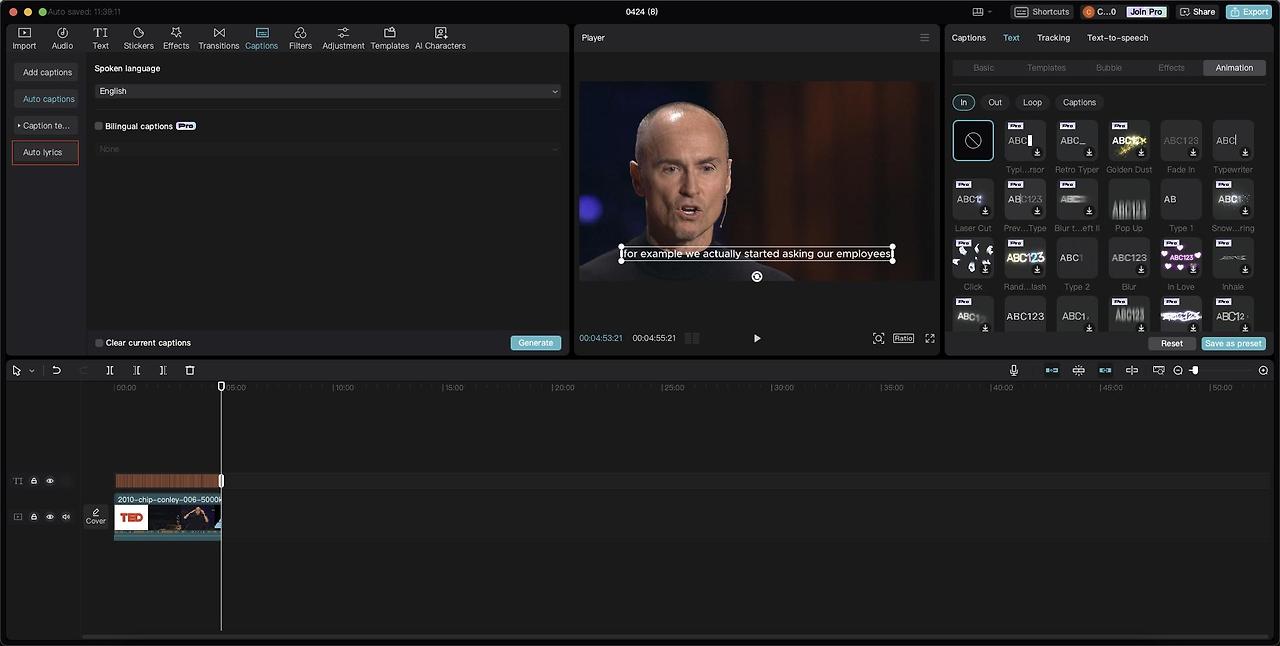Remove In animation with the none icon
Screen dimensions: 1280x646
(973, 141)
